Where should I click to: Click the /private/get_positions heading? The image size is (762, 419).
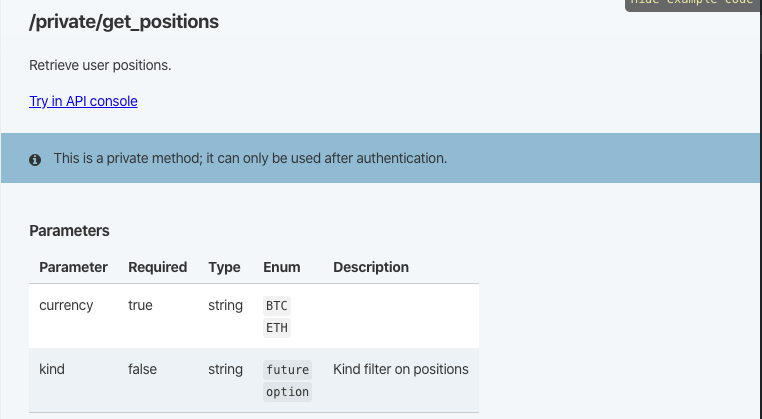tap(124, 22)
